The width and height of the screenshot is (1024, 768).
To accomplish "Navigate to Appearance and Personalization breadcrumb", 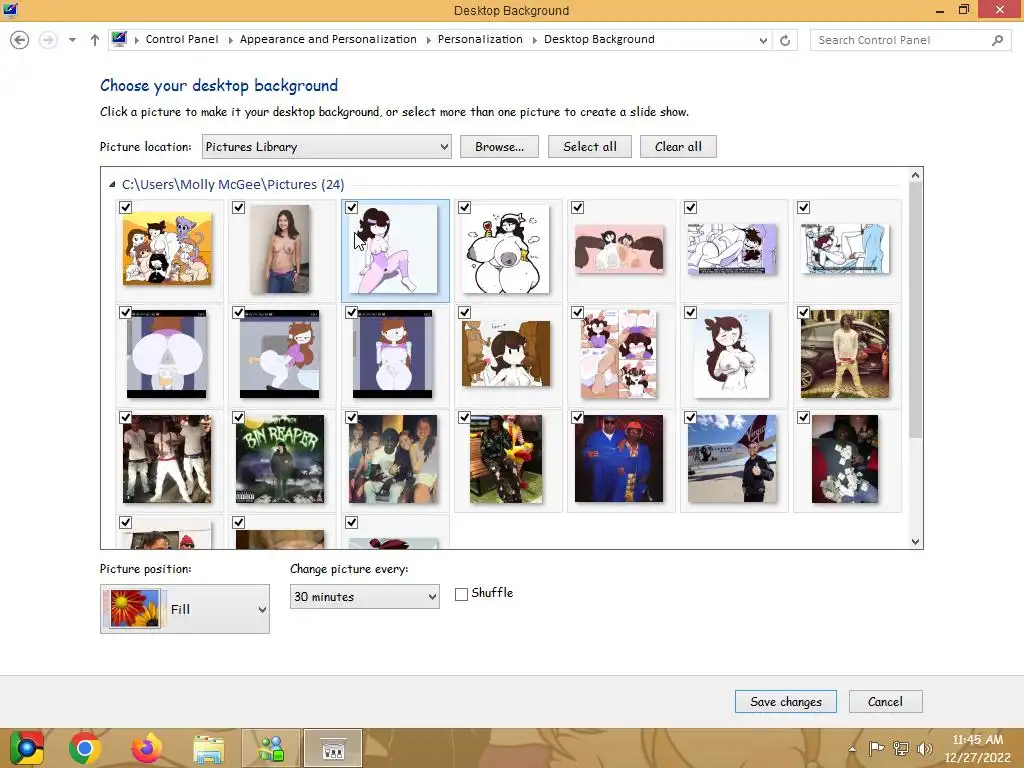I will click(328, 39).
